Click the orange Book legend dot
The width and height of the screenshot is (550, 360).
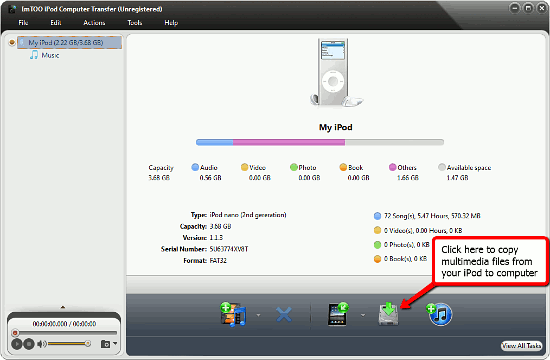click(343, 167)
